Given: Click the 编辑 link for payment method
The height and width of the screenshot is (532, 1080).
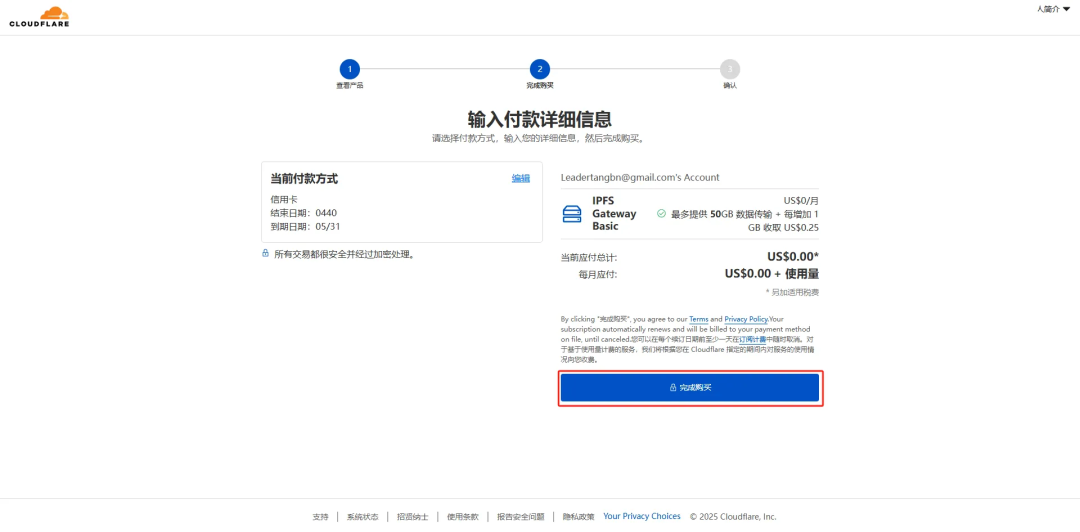Looking at the screenshot, I should [x=521, y=178].
